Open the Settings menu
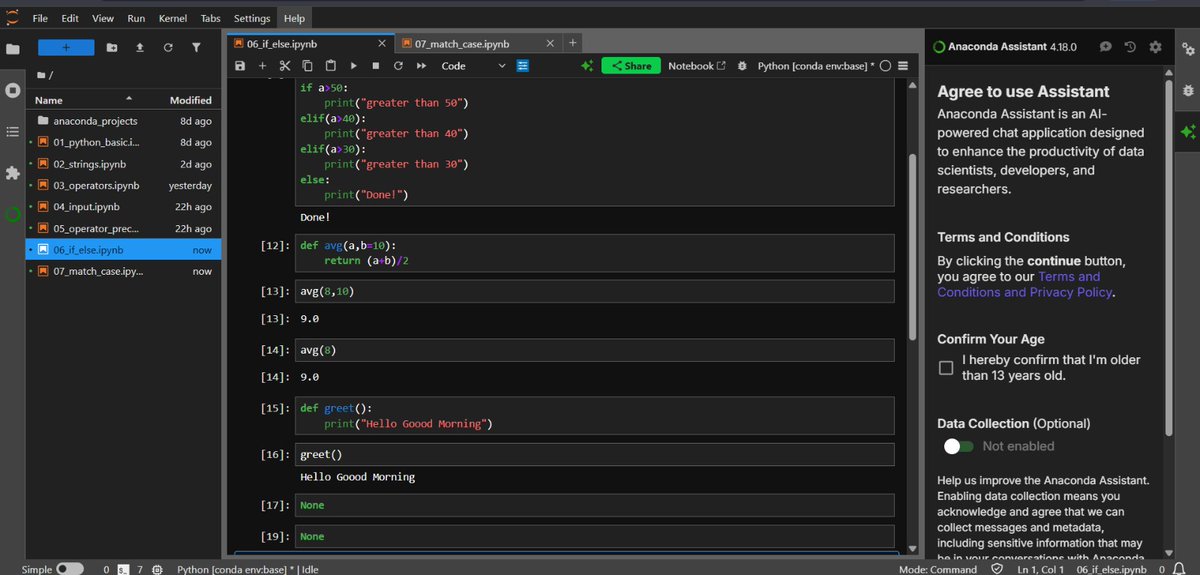The width and height of the screenshot is (1200, 575). pyautogui.click(x=252, y=18)
